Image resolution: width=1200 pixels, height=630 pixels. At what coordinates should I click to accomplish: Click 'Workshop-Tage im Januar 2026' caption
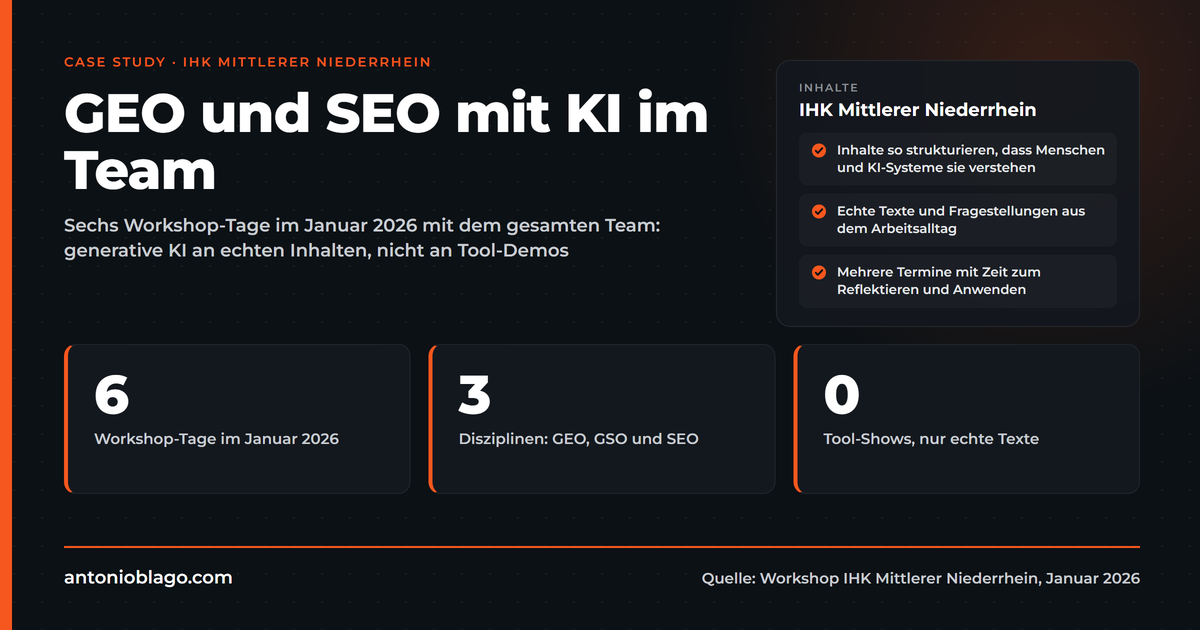[216, 439]
